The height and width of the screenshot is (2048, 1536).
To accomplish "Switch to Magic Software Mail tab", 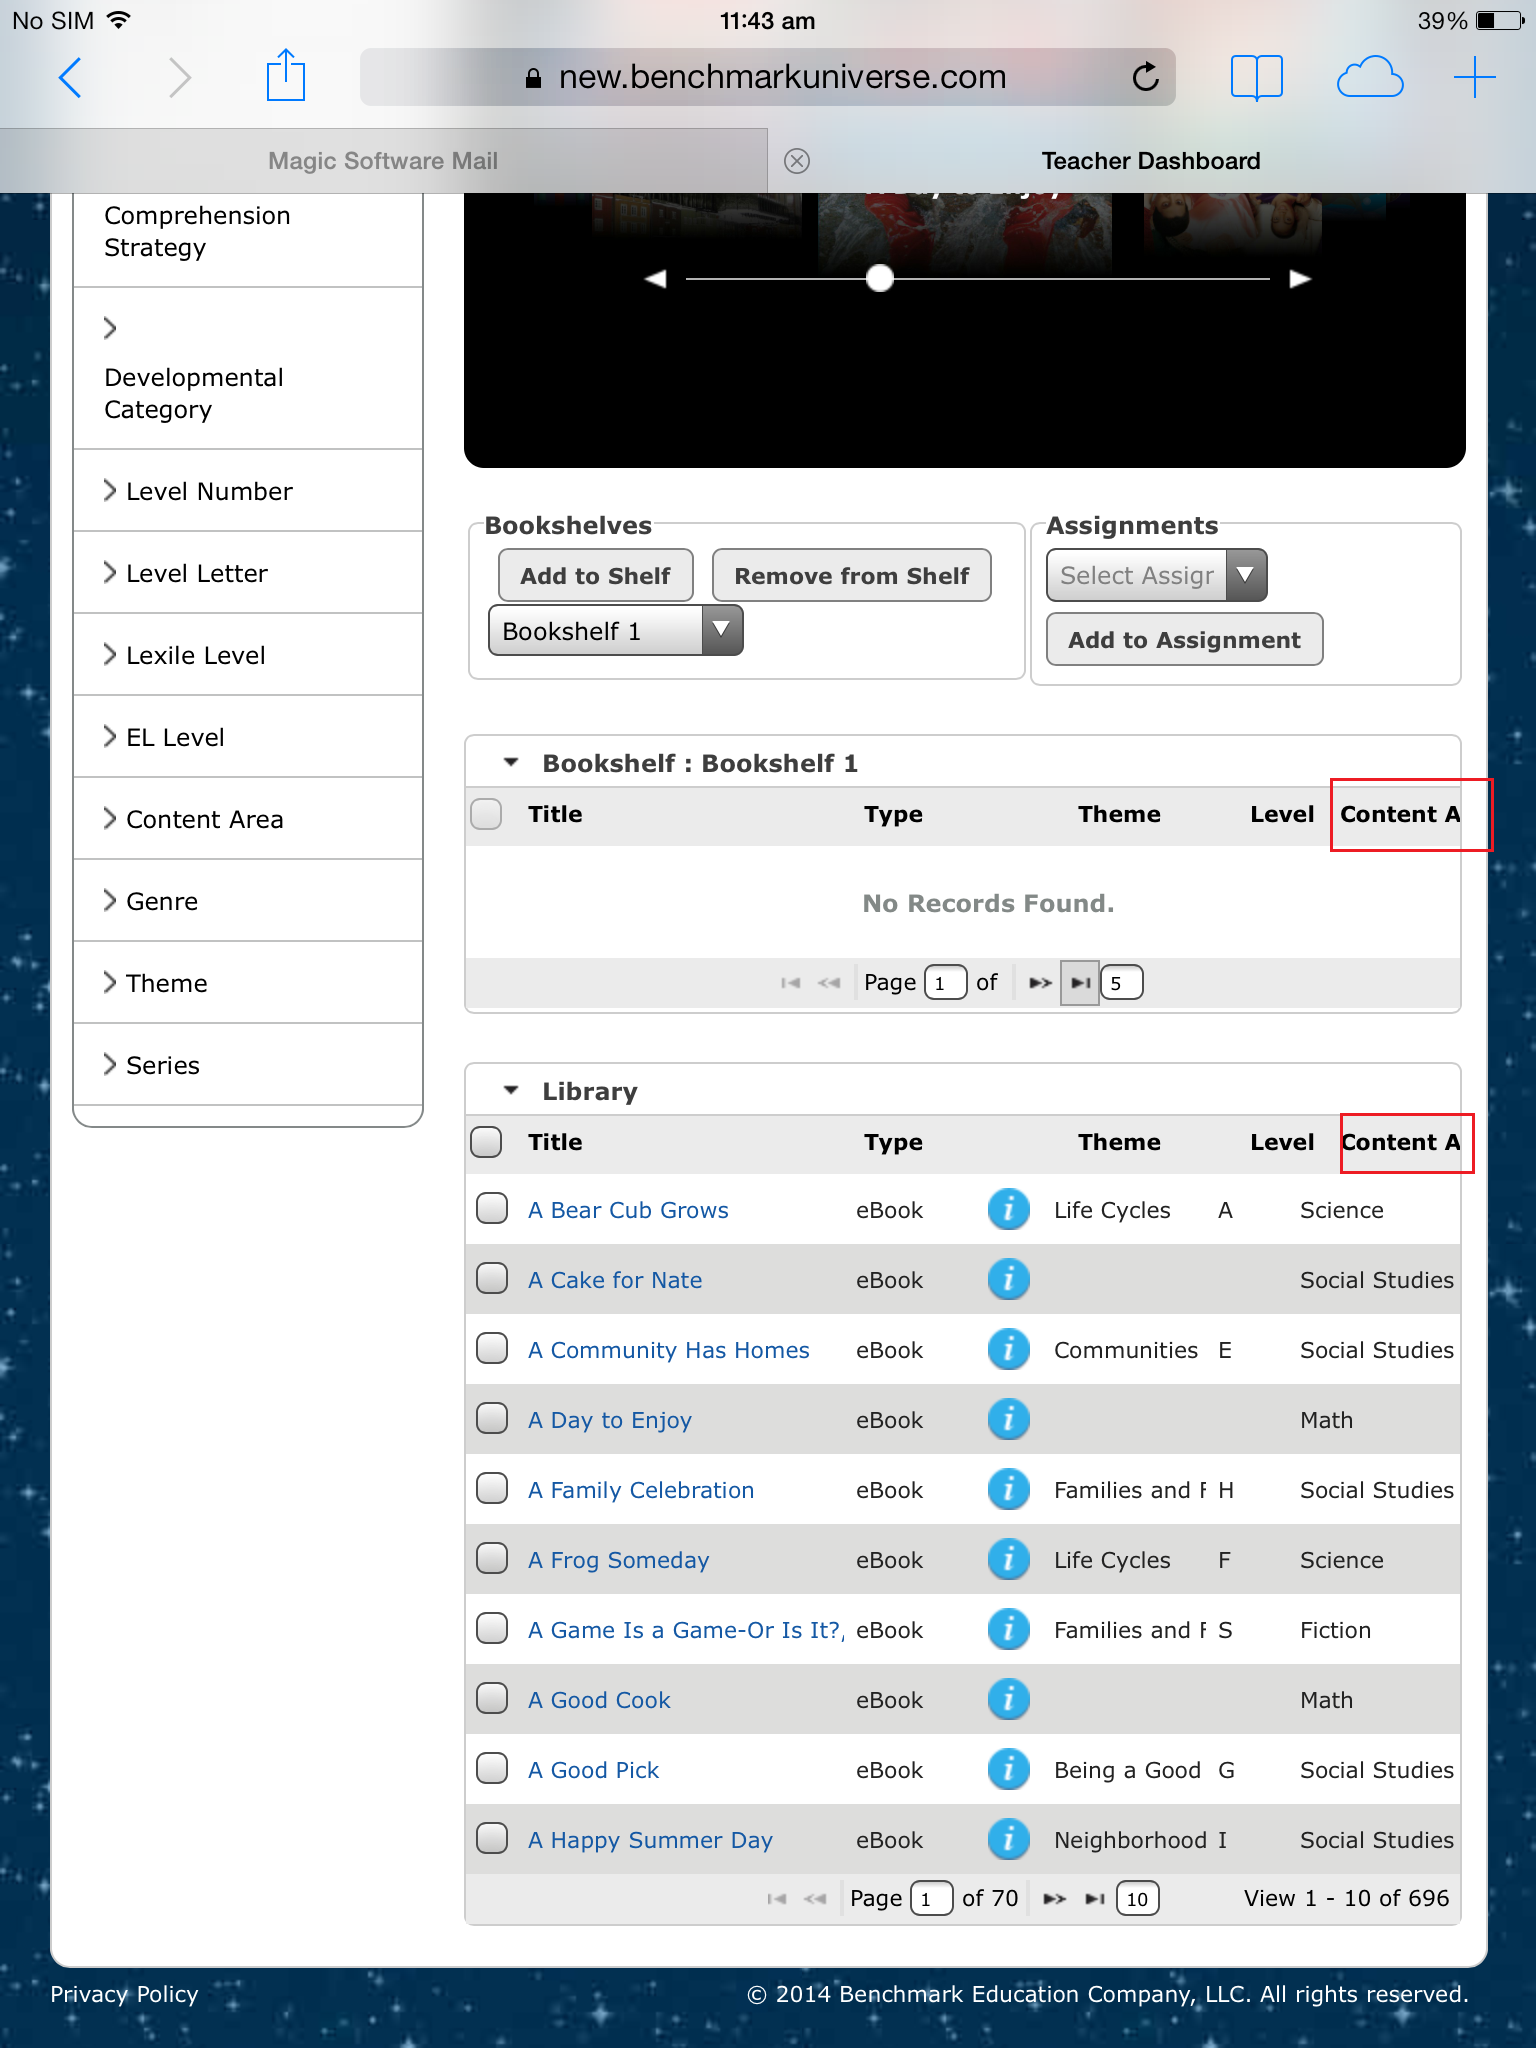I will [383, 161].
